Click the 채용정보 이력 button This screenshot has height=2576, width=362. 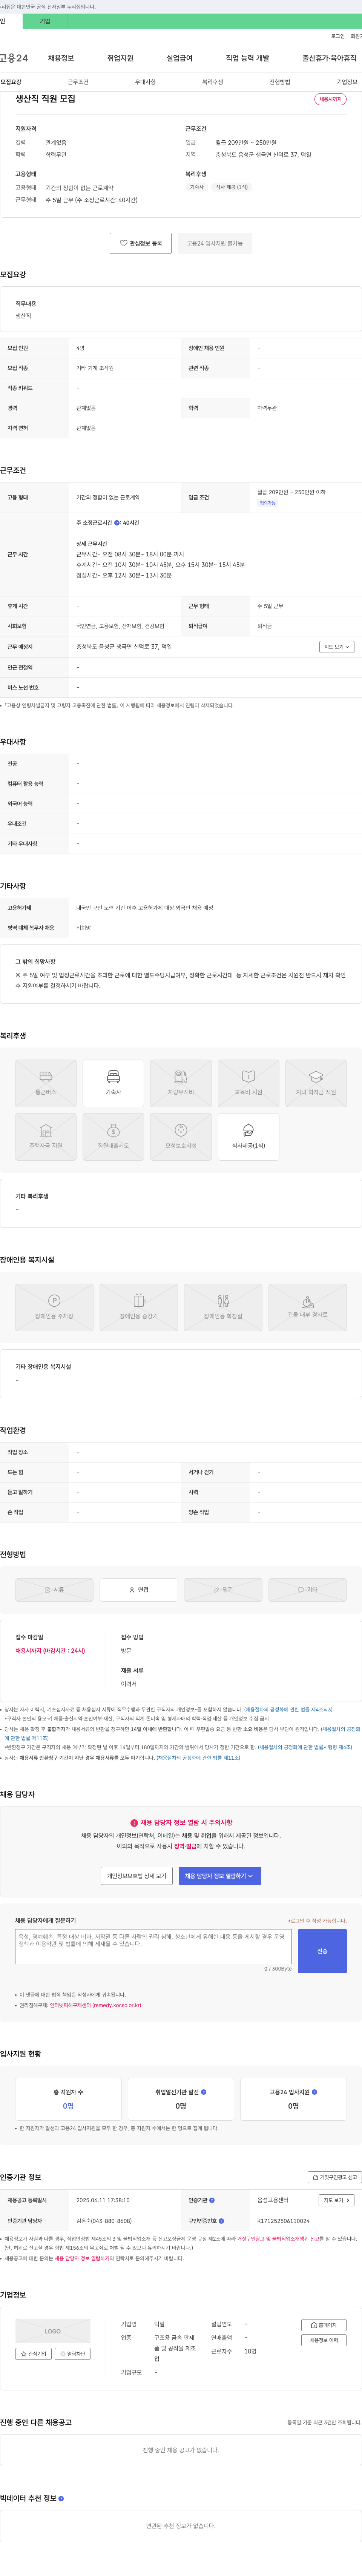pos(324,2340)
